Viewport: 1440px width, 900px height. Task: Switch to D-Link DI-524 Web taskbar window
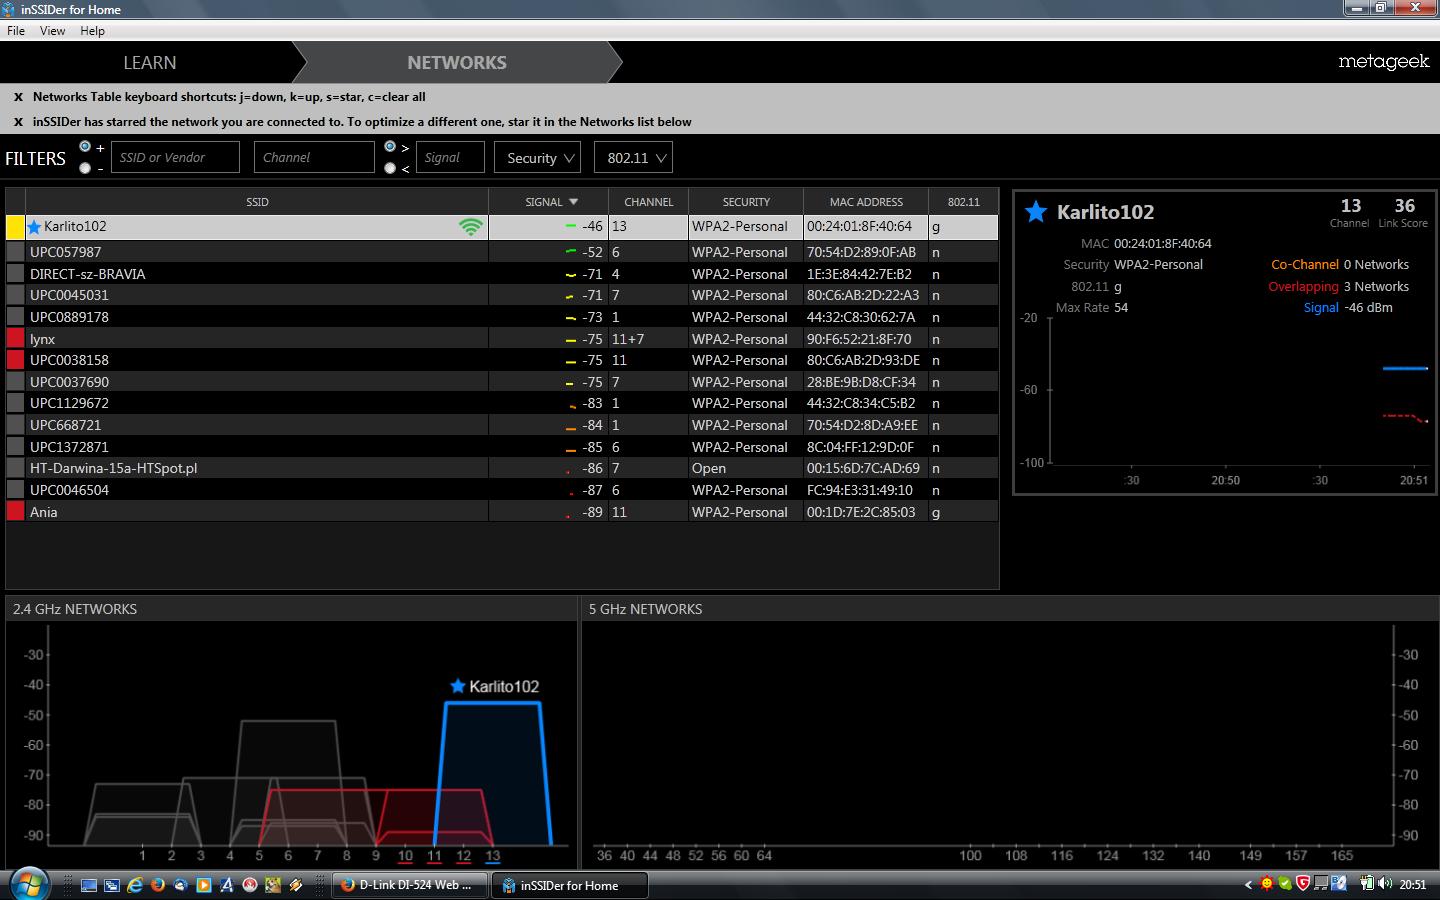410,885
